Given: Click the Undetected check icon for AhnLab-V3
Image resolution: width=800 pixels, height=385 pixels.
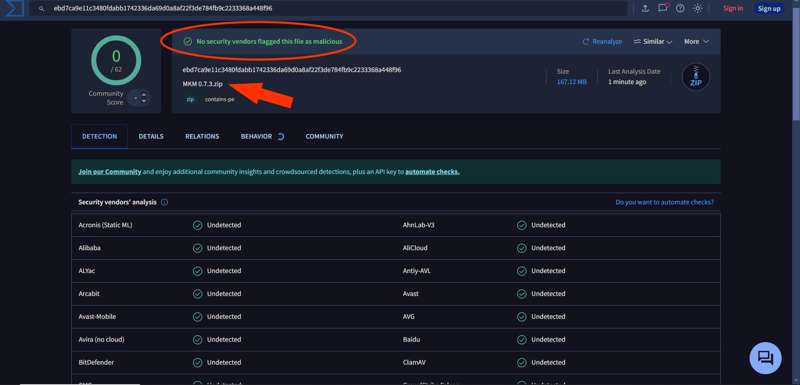Looking at the screenshot, I should click(521, 225).
